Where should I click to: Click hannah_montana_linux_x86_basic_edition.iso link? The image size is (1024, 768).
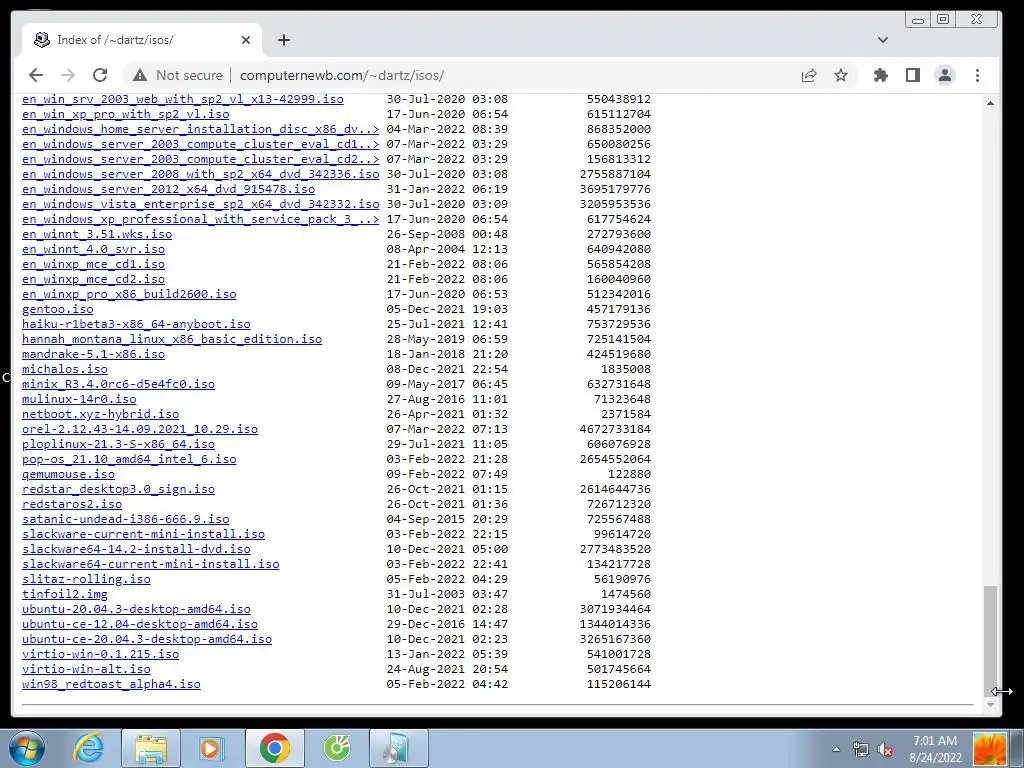(172, 339)
